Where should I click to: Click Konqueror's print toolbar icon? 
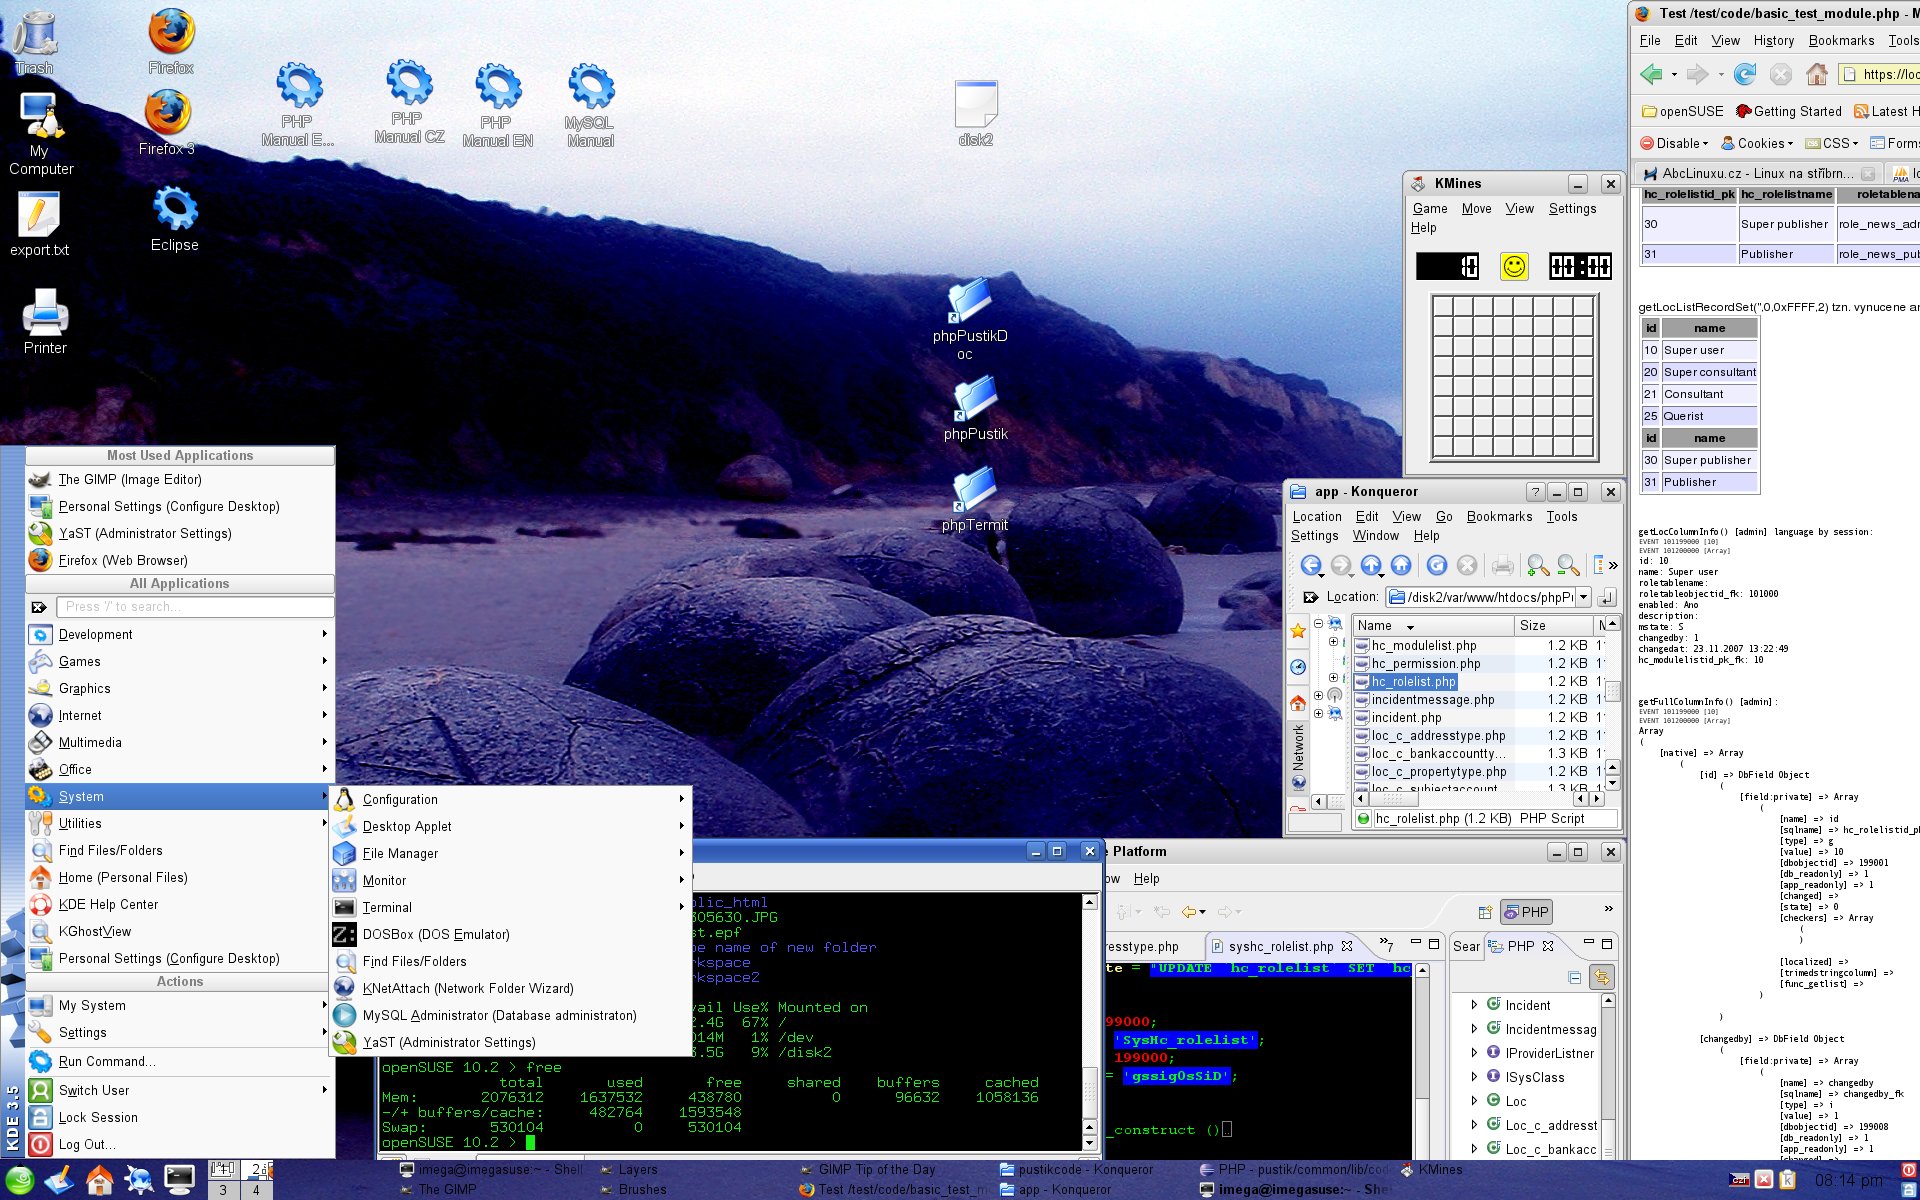tap(1502, 566)
